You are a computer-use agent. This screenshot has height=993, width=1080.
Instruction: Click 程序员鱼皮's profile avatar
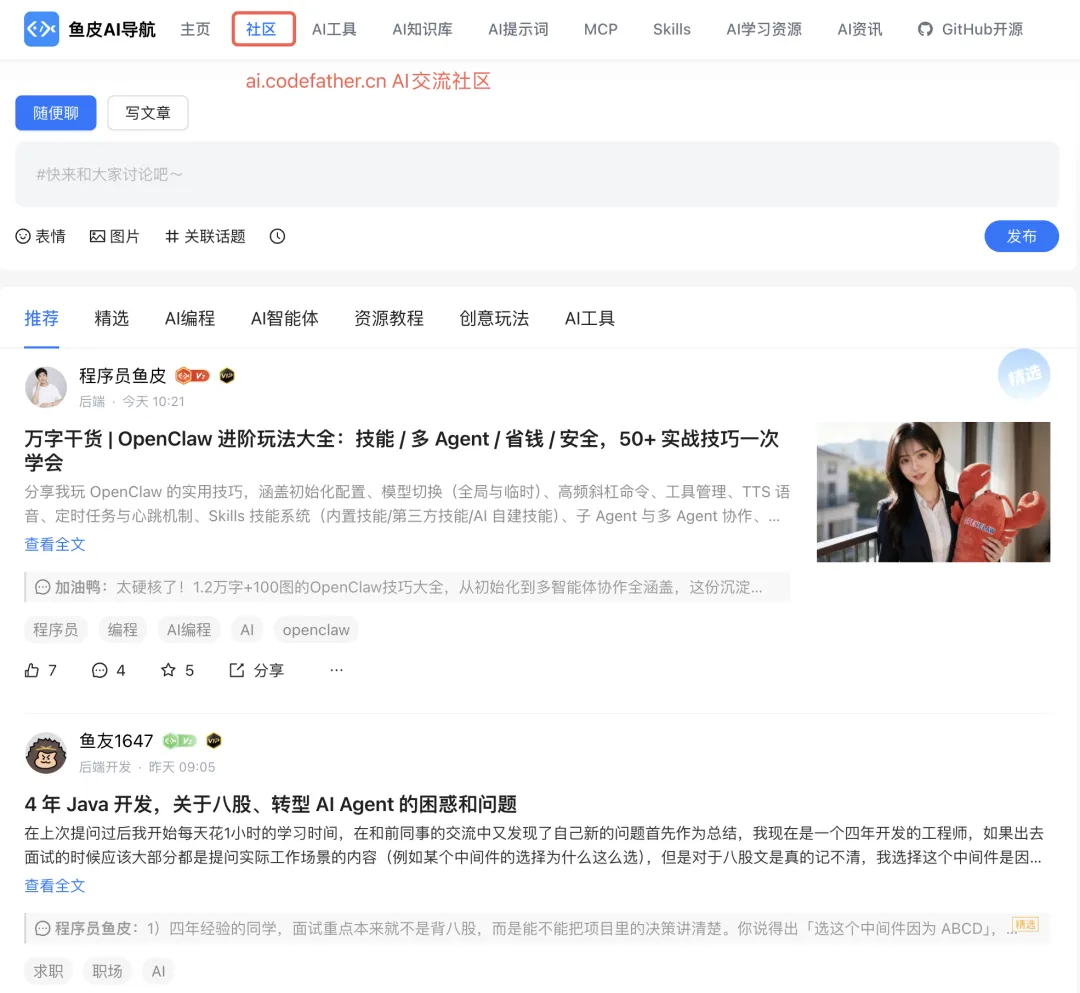(x=45, y=386)
